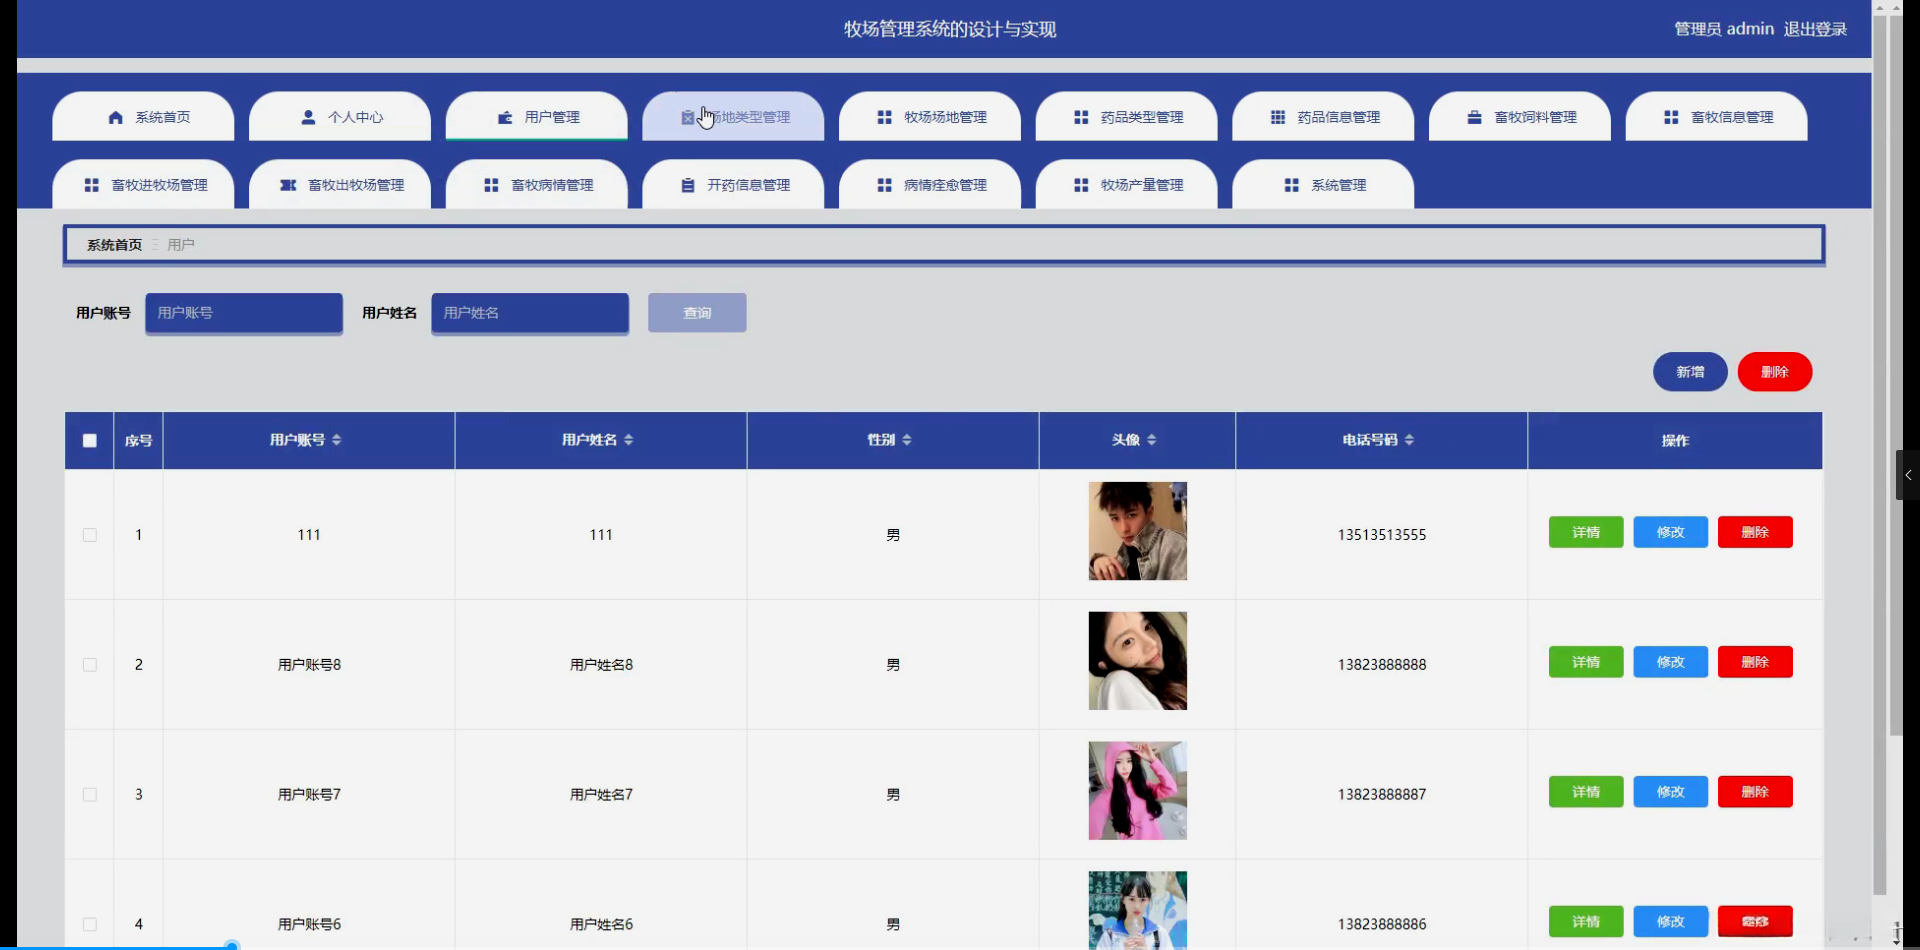Check the box for row 用户账号7
The height and width of the screenshot is (950, 1920).
(x=90, y=795)
